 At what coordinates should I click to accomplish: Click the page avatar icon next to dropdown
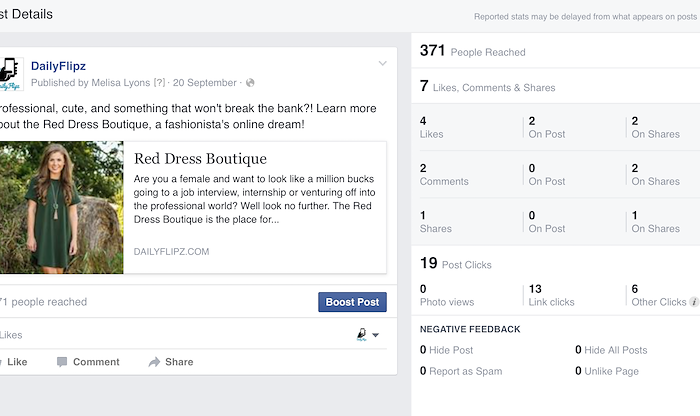click(x=362, y=334)
